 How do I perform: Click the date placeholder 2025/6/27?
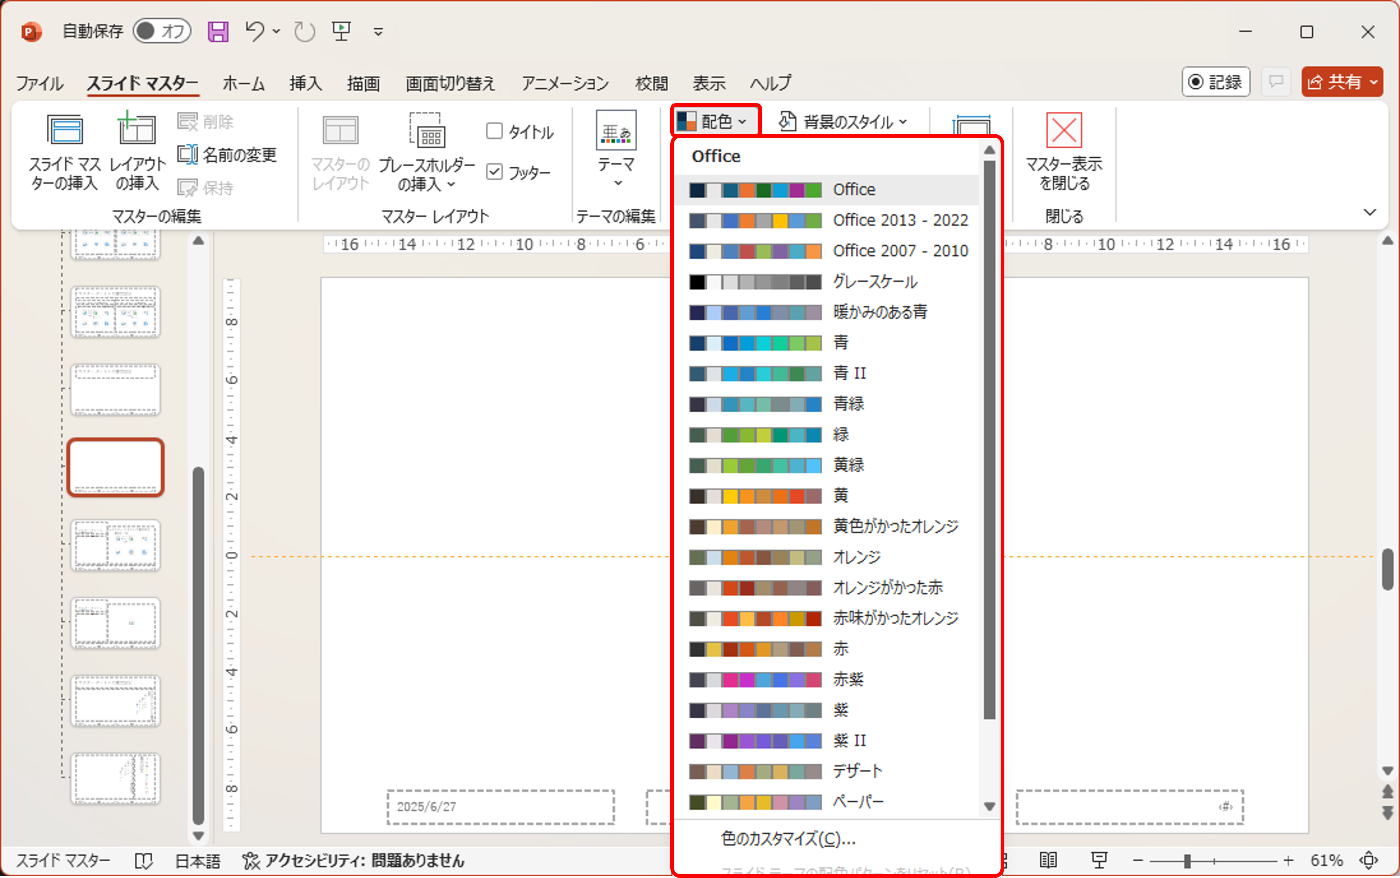point(501,807)
